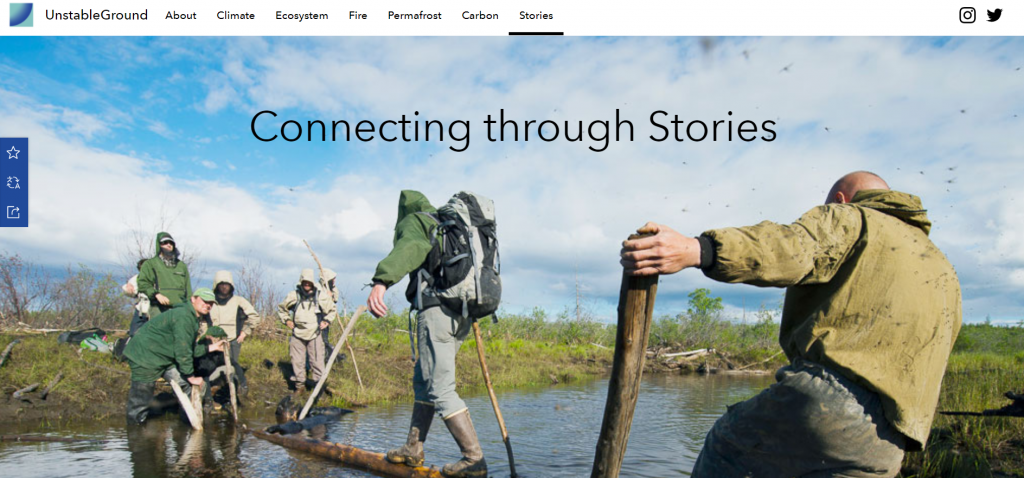Screen dimensions: 1024x478
Task: Navigate to the Permafrost page
Action: [x=415, y=16]
